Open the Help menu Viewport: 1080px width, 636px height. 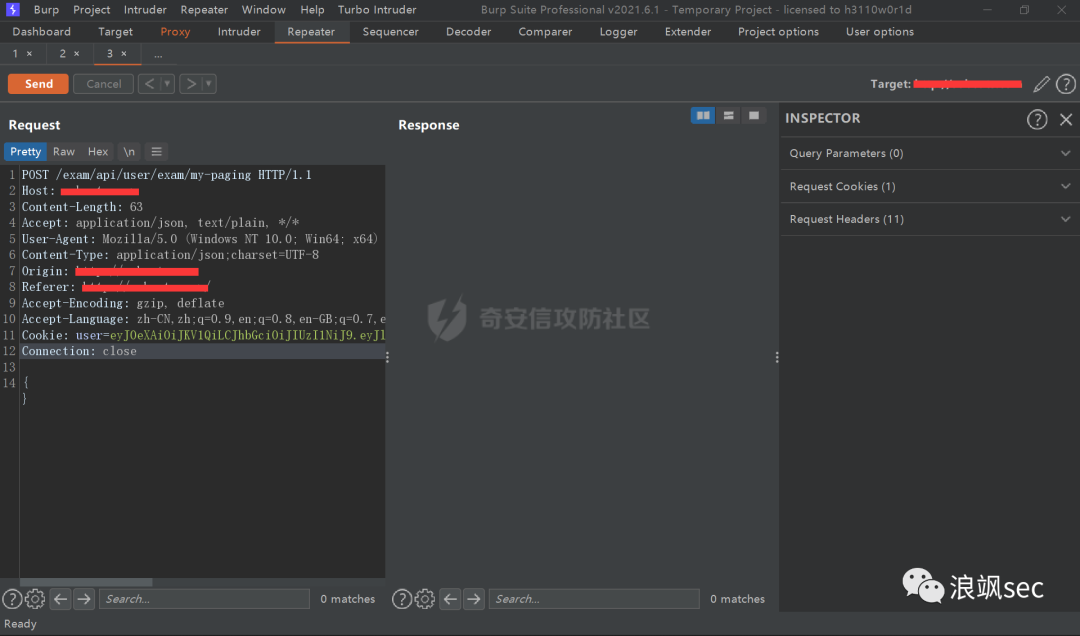[312, 10]
